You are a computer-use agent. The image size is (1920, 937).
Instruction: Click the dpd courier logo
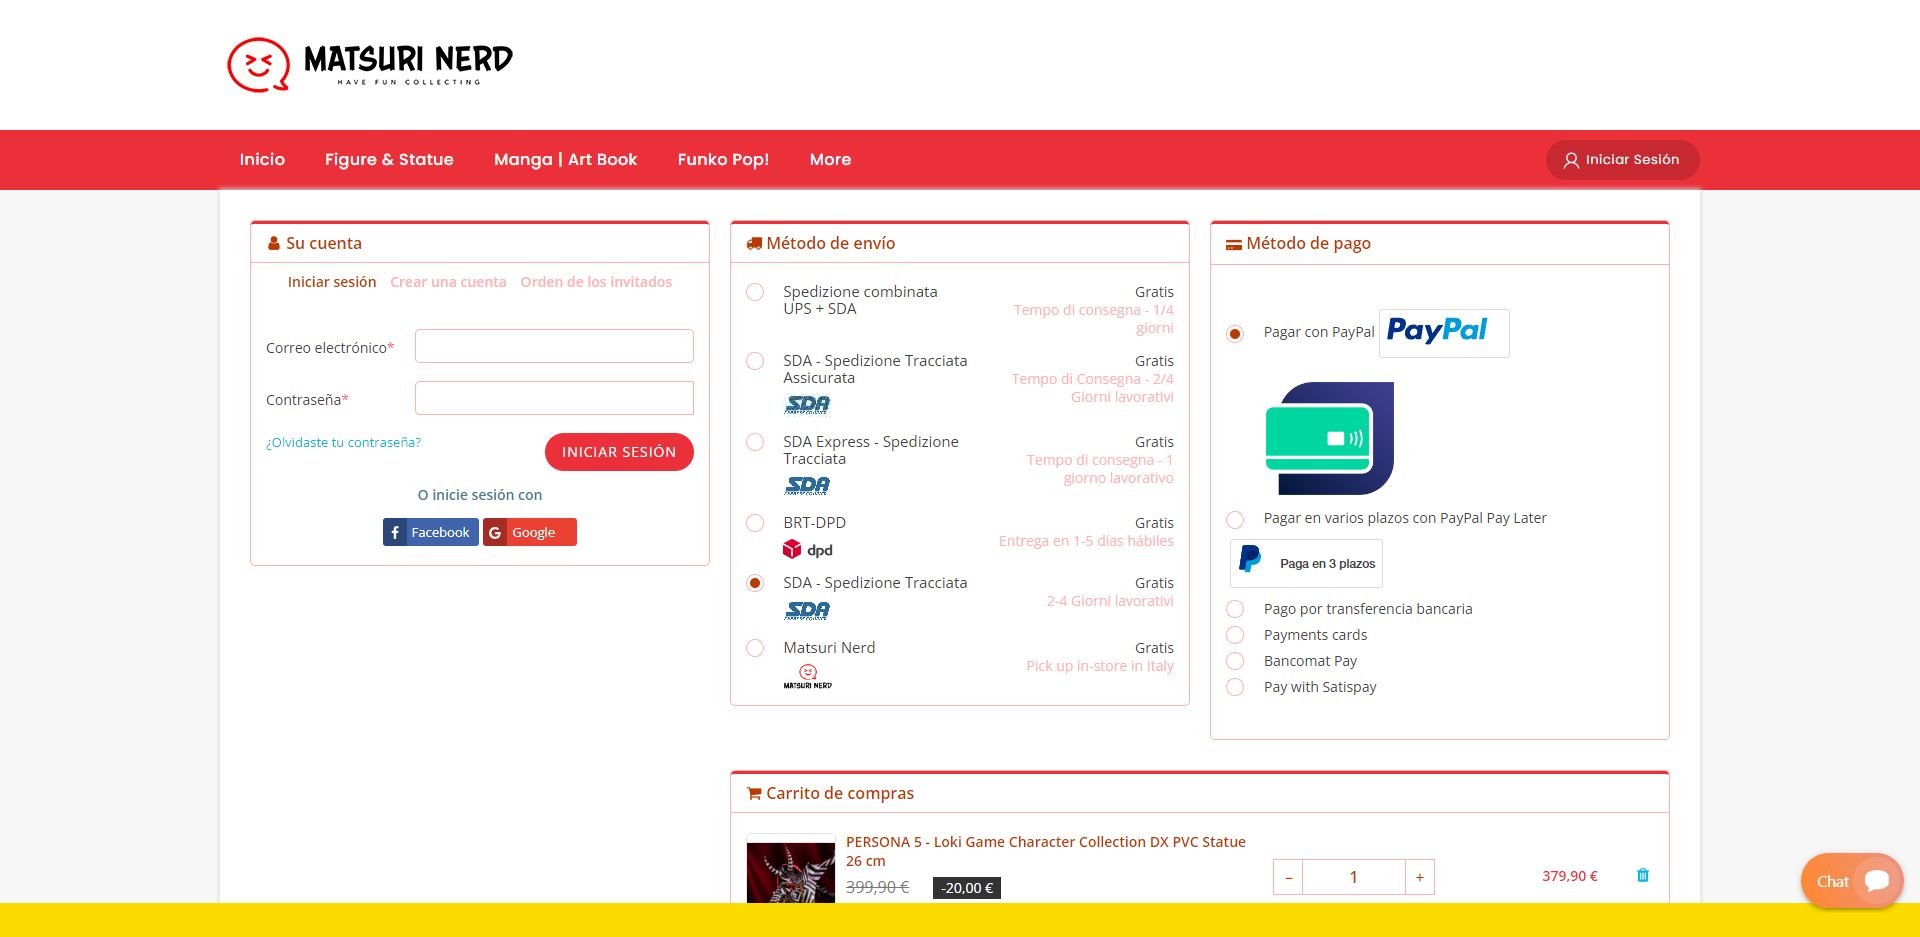point(807,549)
